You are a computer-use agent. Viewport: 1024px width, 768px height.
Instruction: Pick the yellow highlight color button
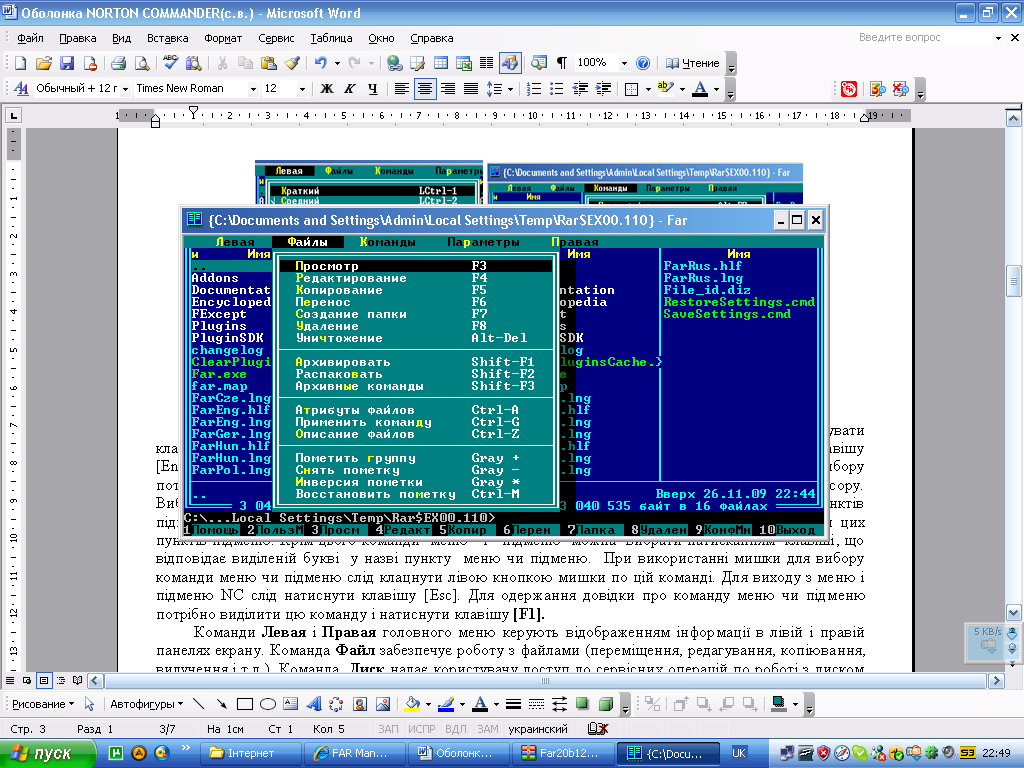(665, 89)
